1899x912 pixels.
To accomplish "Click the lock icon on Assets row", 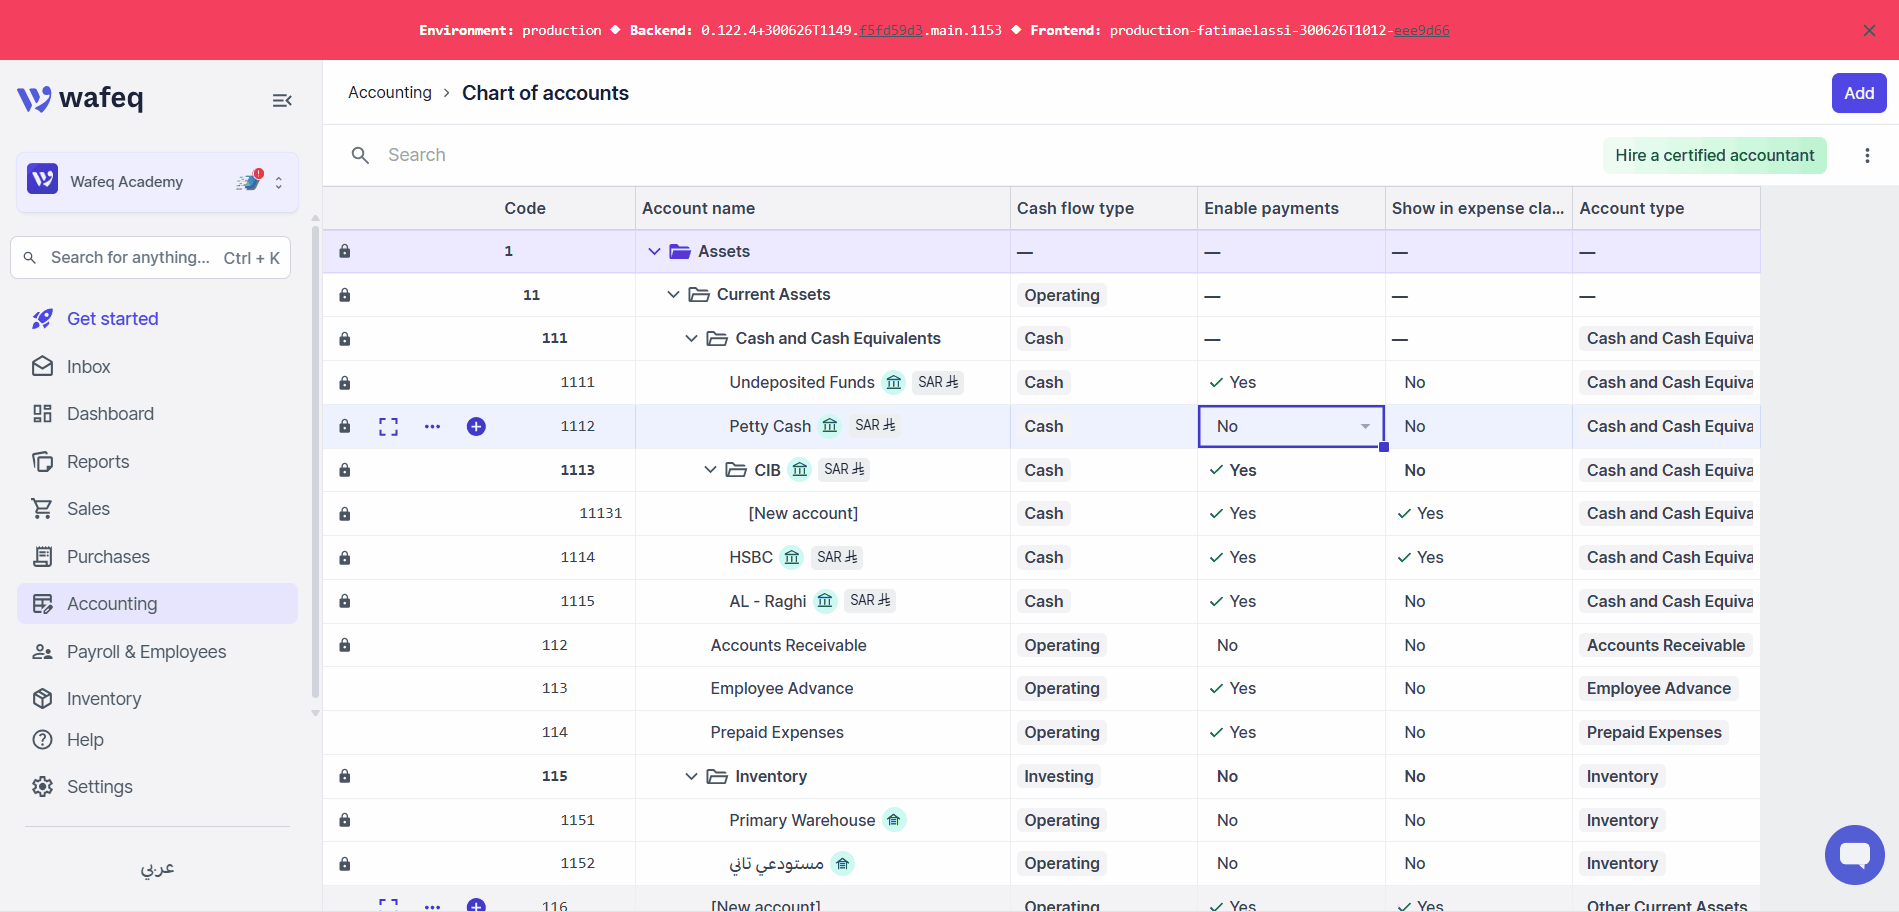I will pyautogui.click(x=344, y=251).
